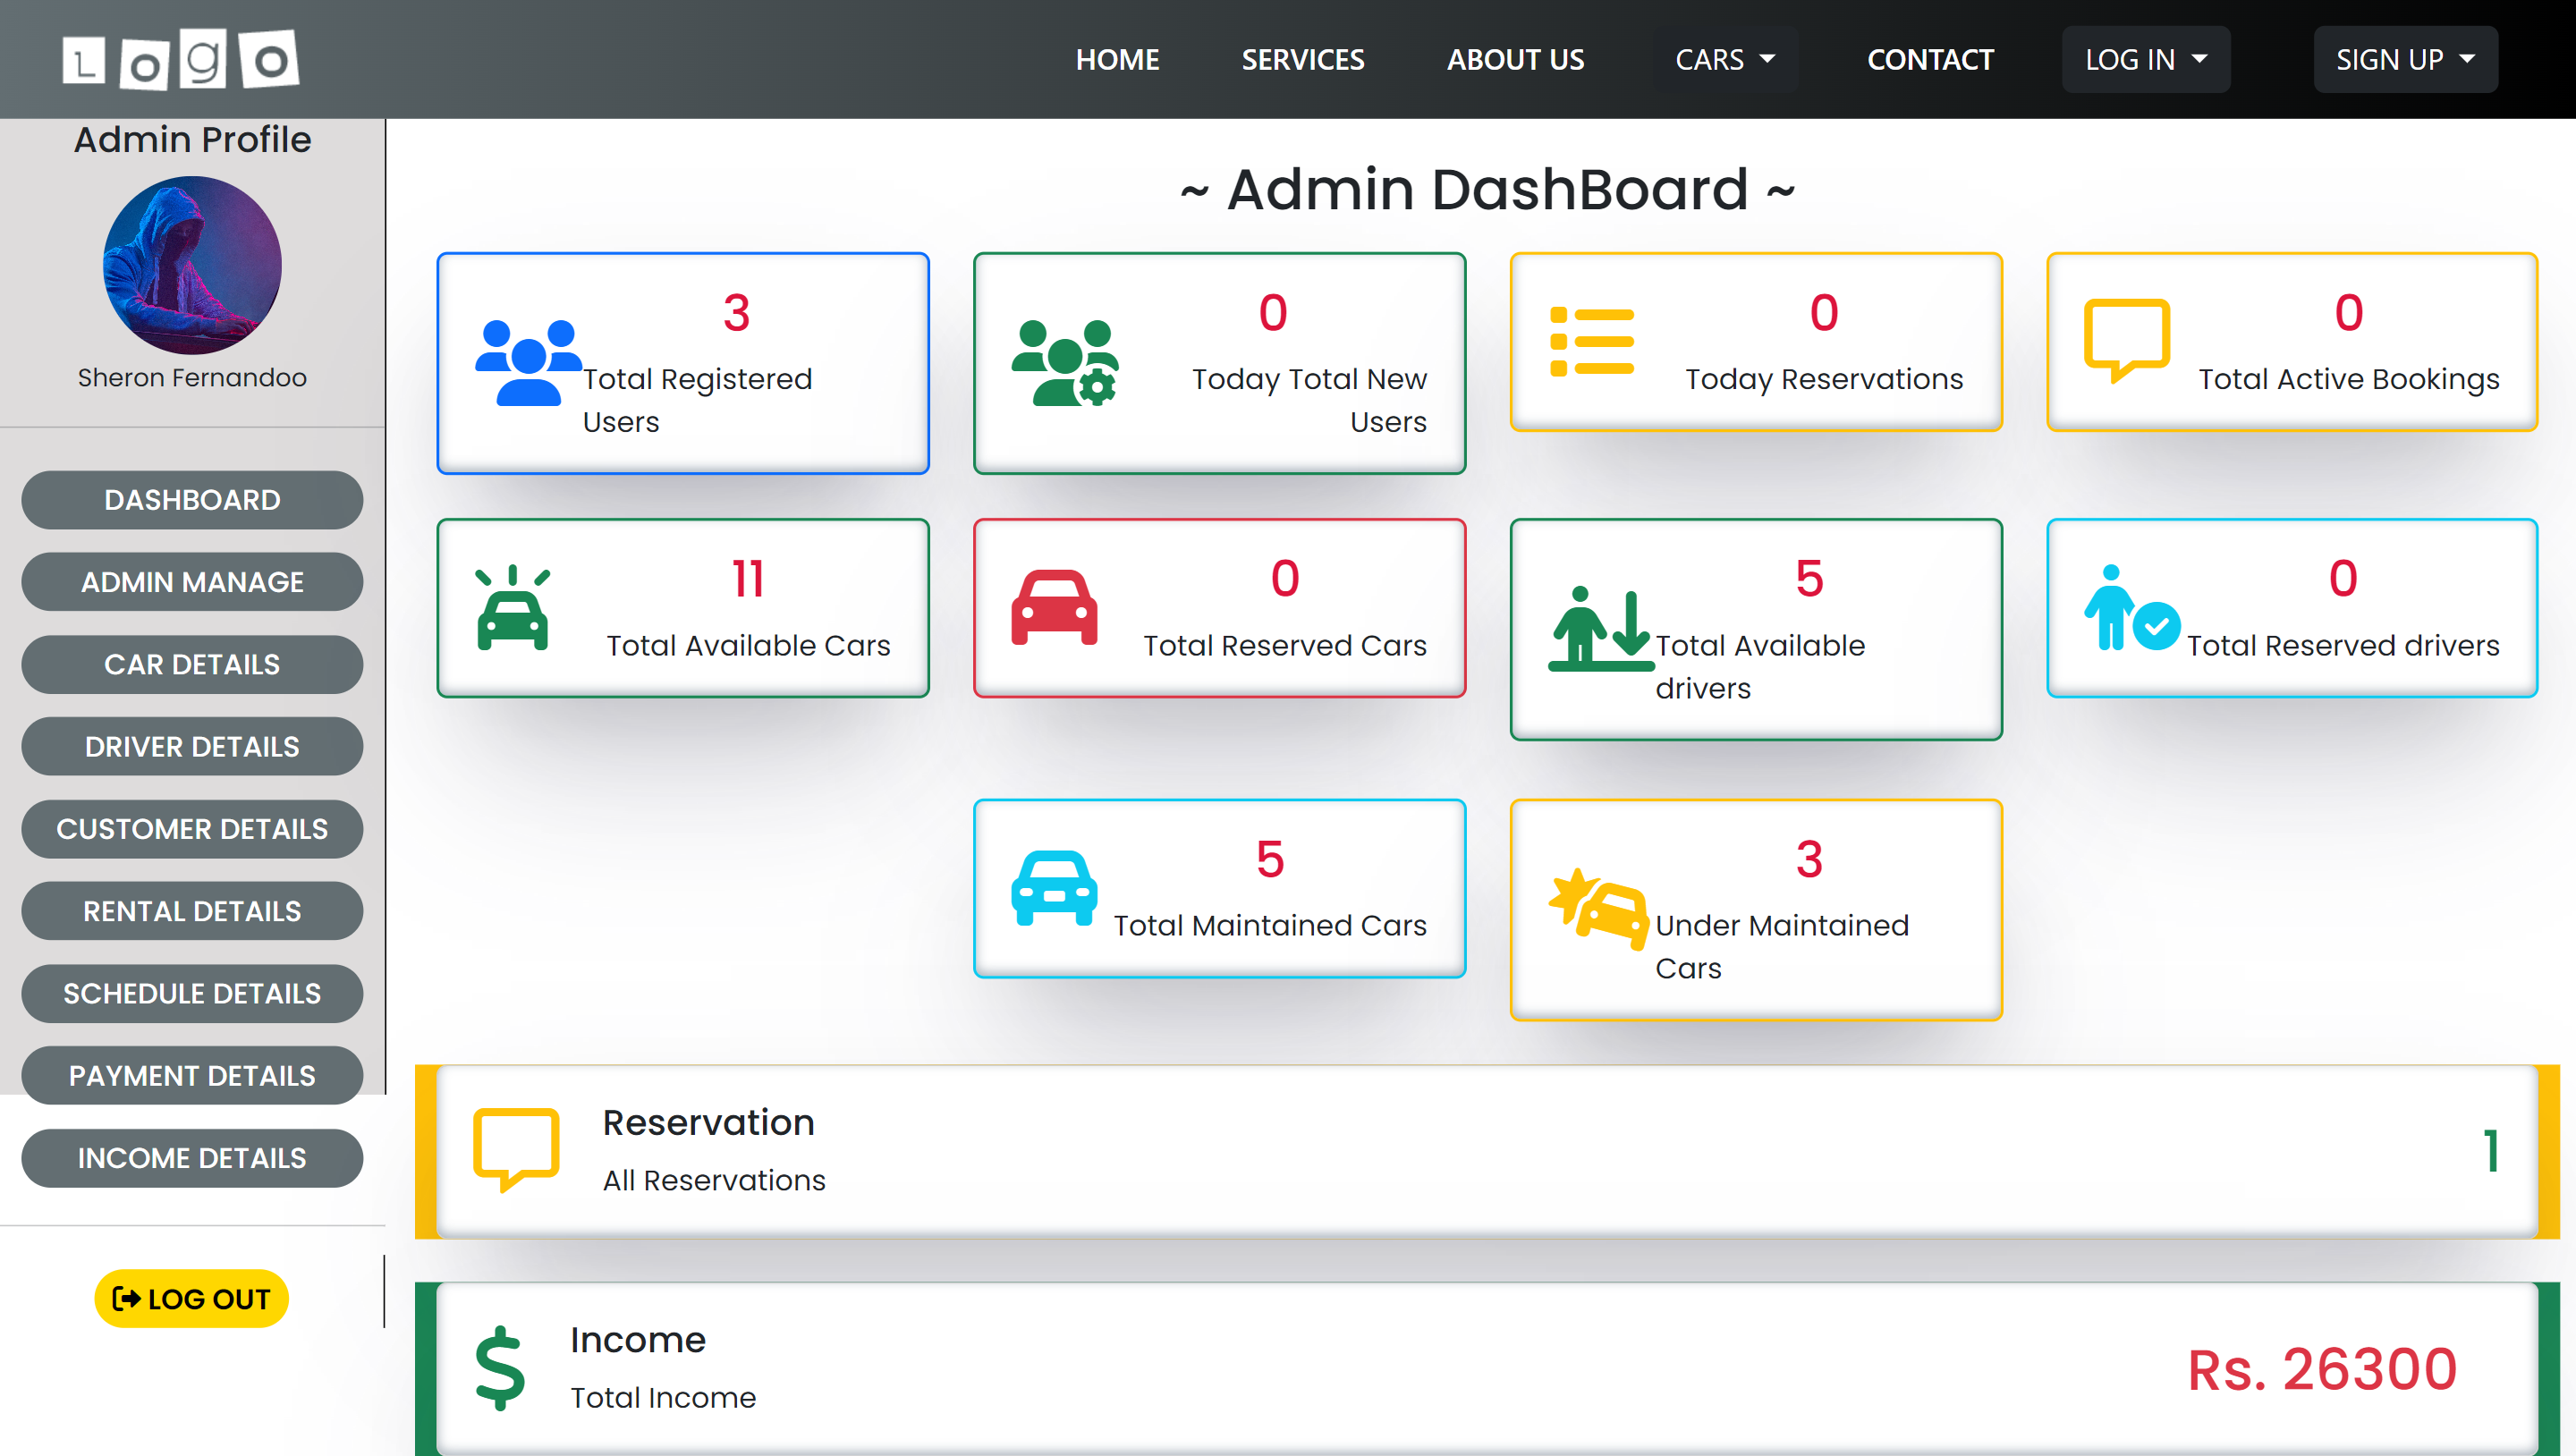This screenshot has width=2576, height=1456.
Task: Open the LOG IN dropdown menu
Action: (2145, 60)
